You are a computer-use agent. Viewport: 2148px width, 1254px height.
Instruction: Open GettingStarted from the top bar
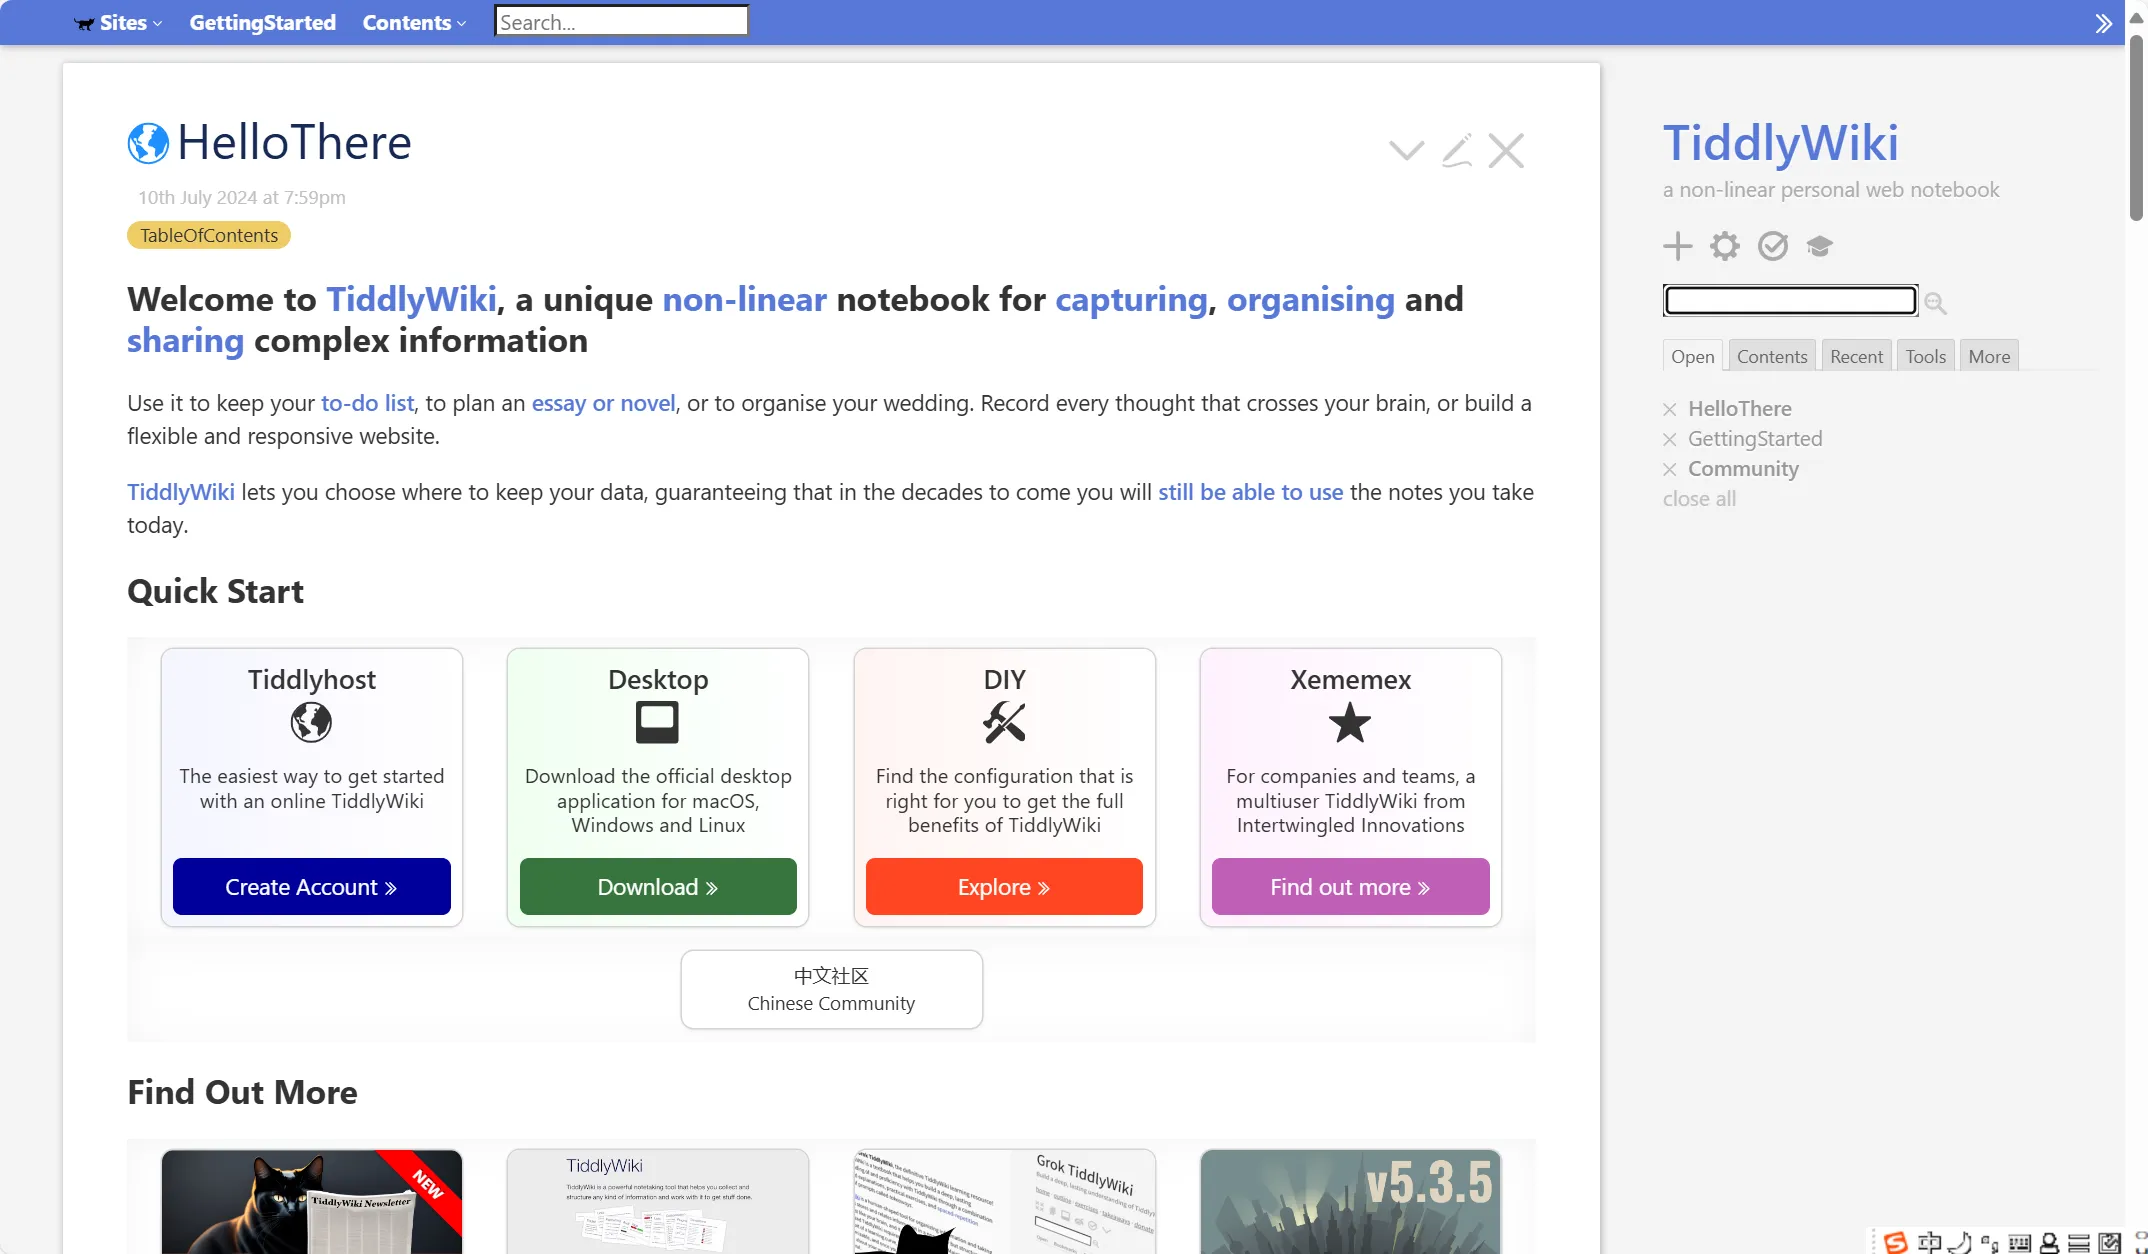(x=263, y=22)
